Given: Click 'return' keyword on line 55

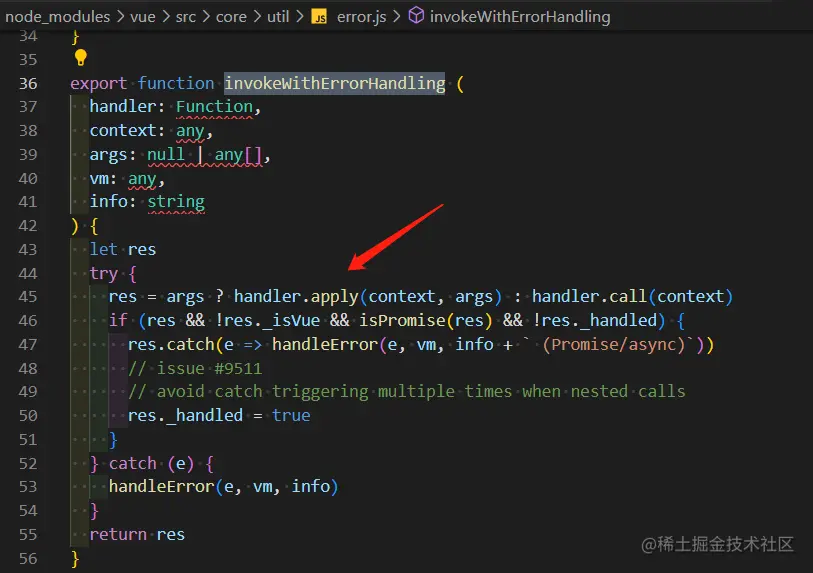Looking at the screenshot, I should click(x=118, y=534).
